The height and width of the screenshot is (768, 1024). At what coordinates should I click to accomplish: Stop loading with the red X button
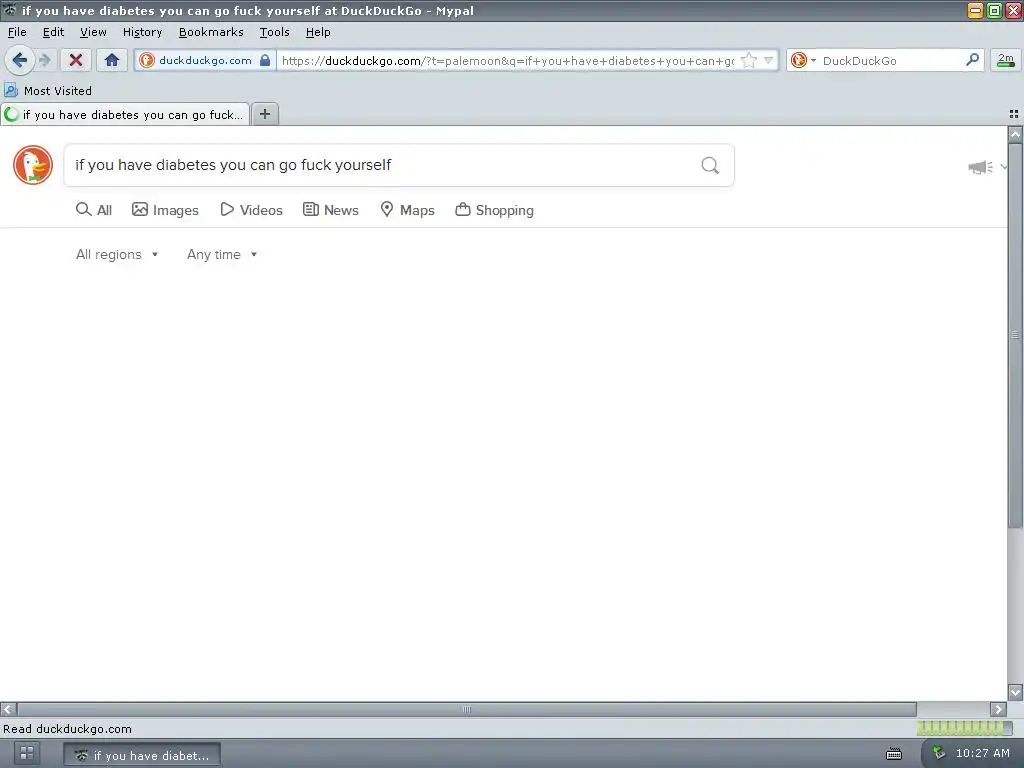pyautogui.click(x=76, y=61)
